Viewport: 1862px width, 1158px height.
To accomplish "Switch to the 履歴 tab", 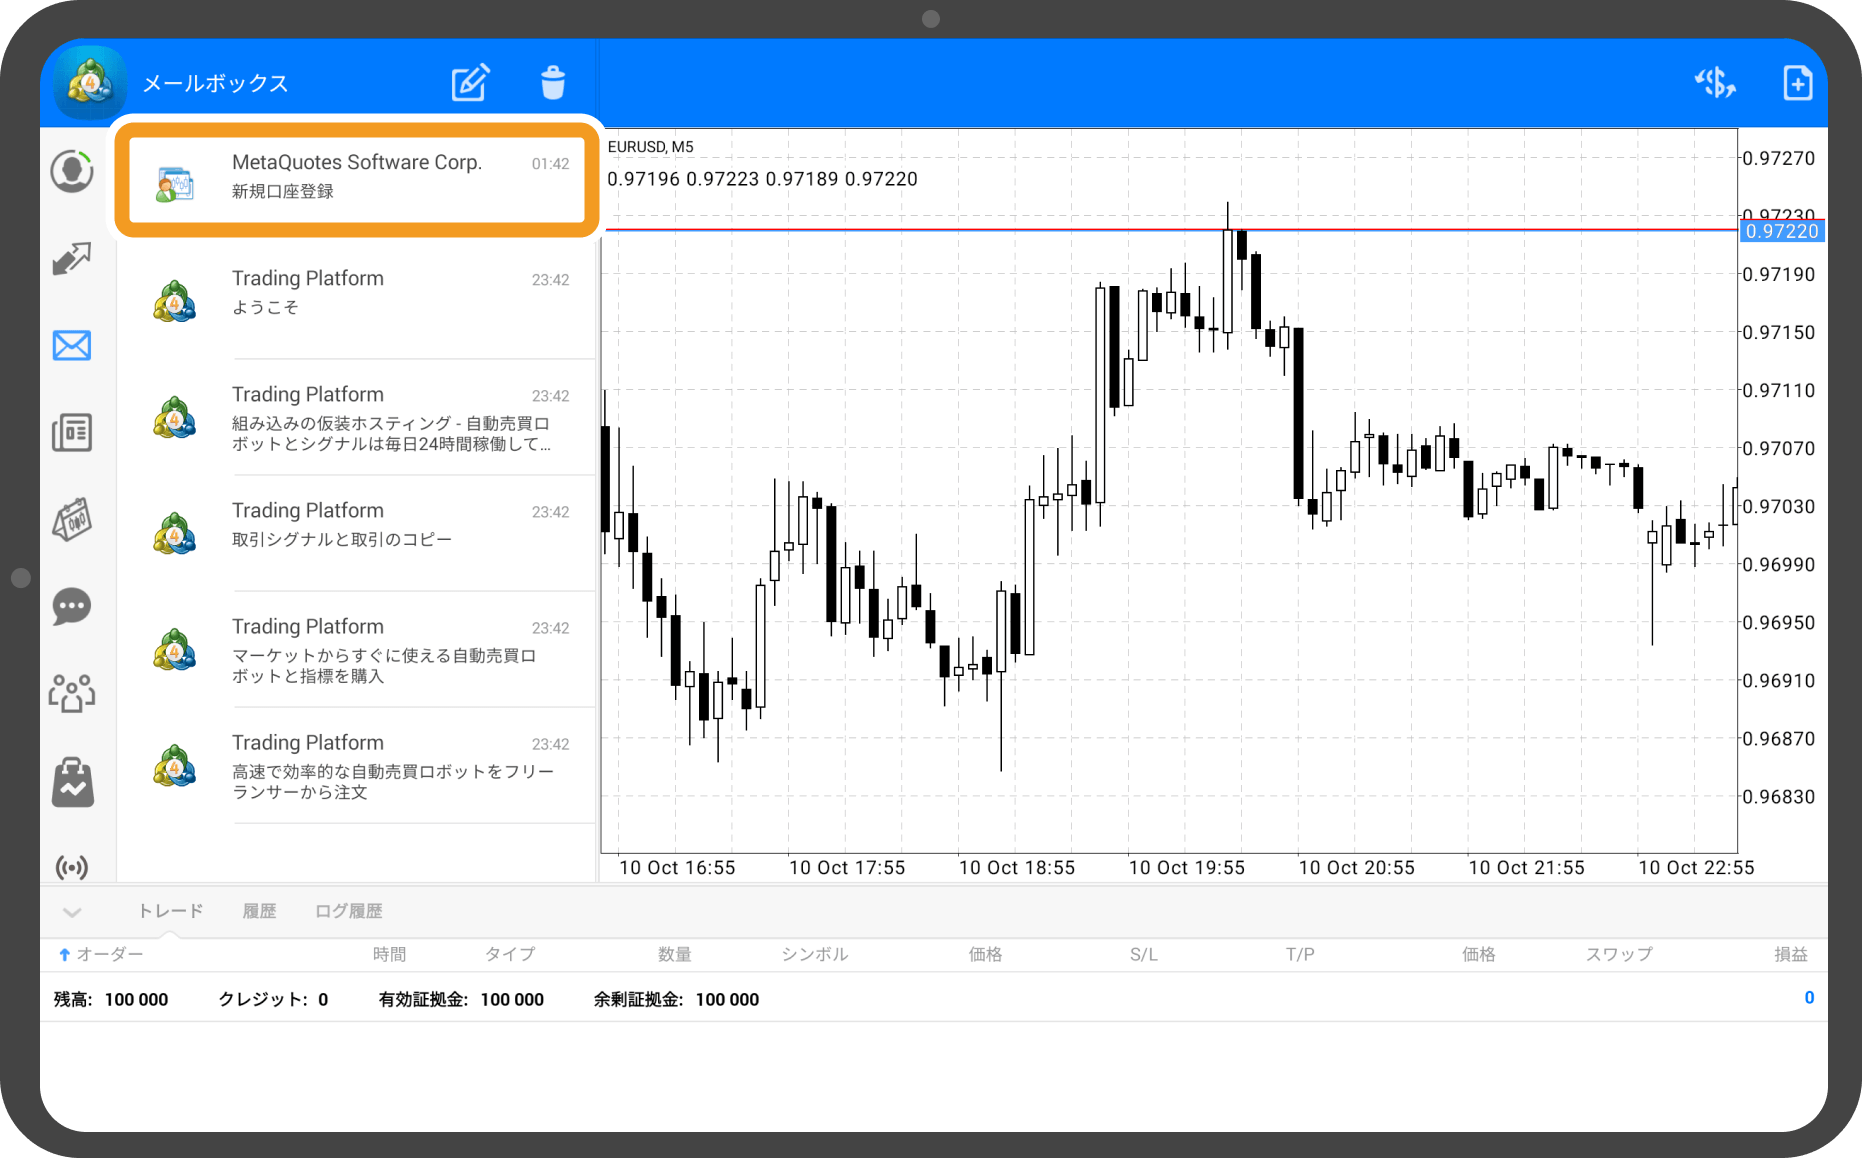I will (x=259, y=911).
